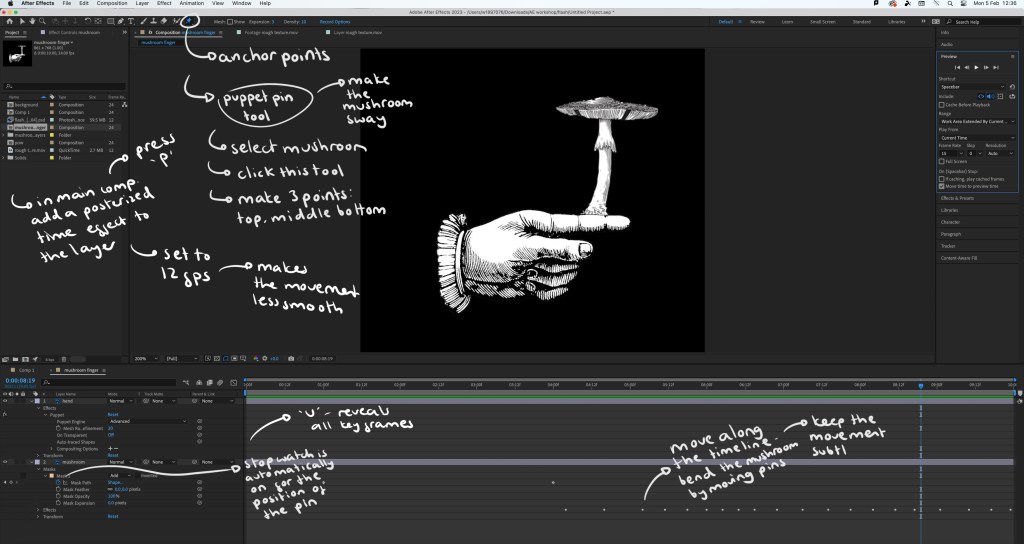This screenshot has width=1024, height=544.
Task: Uncheck Move time to preview time
Action: tap(942, 185)
